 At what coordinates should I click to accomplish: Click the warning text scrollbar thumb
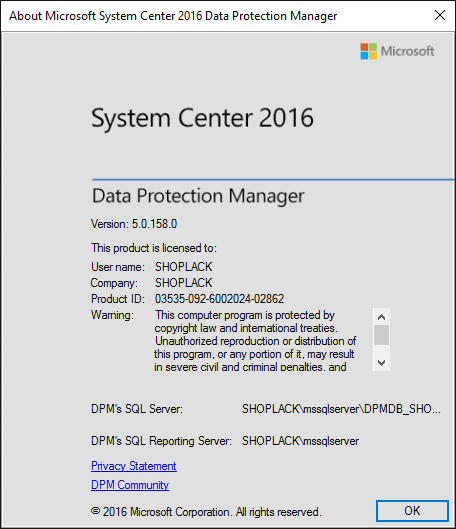tap(381, 335)
